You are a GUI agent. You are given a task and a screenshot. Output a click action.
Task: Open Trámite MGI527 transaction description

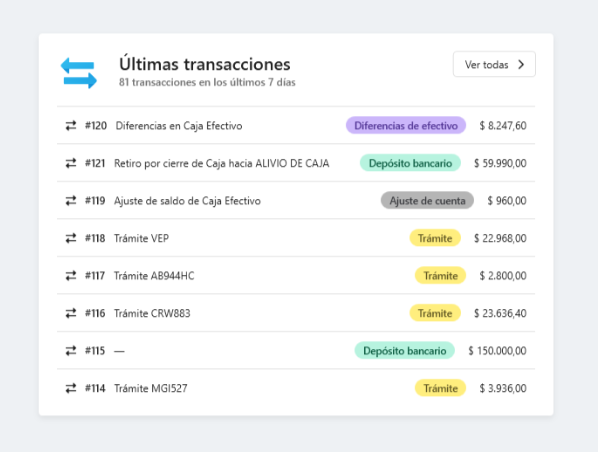(x=151, y=389)
